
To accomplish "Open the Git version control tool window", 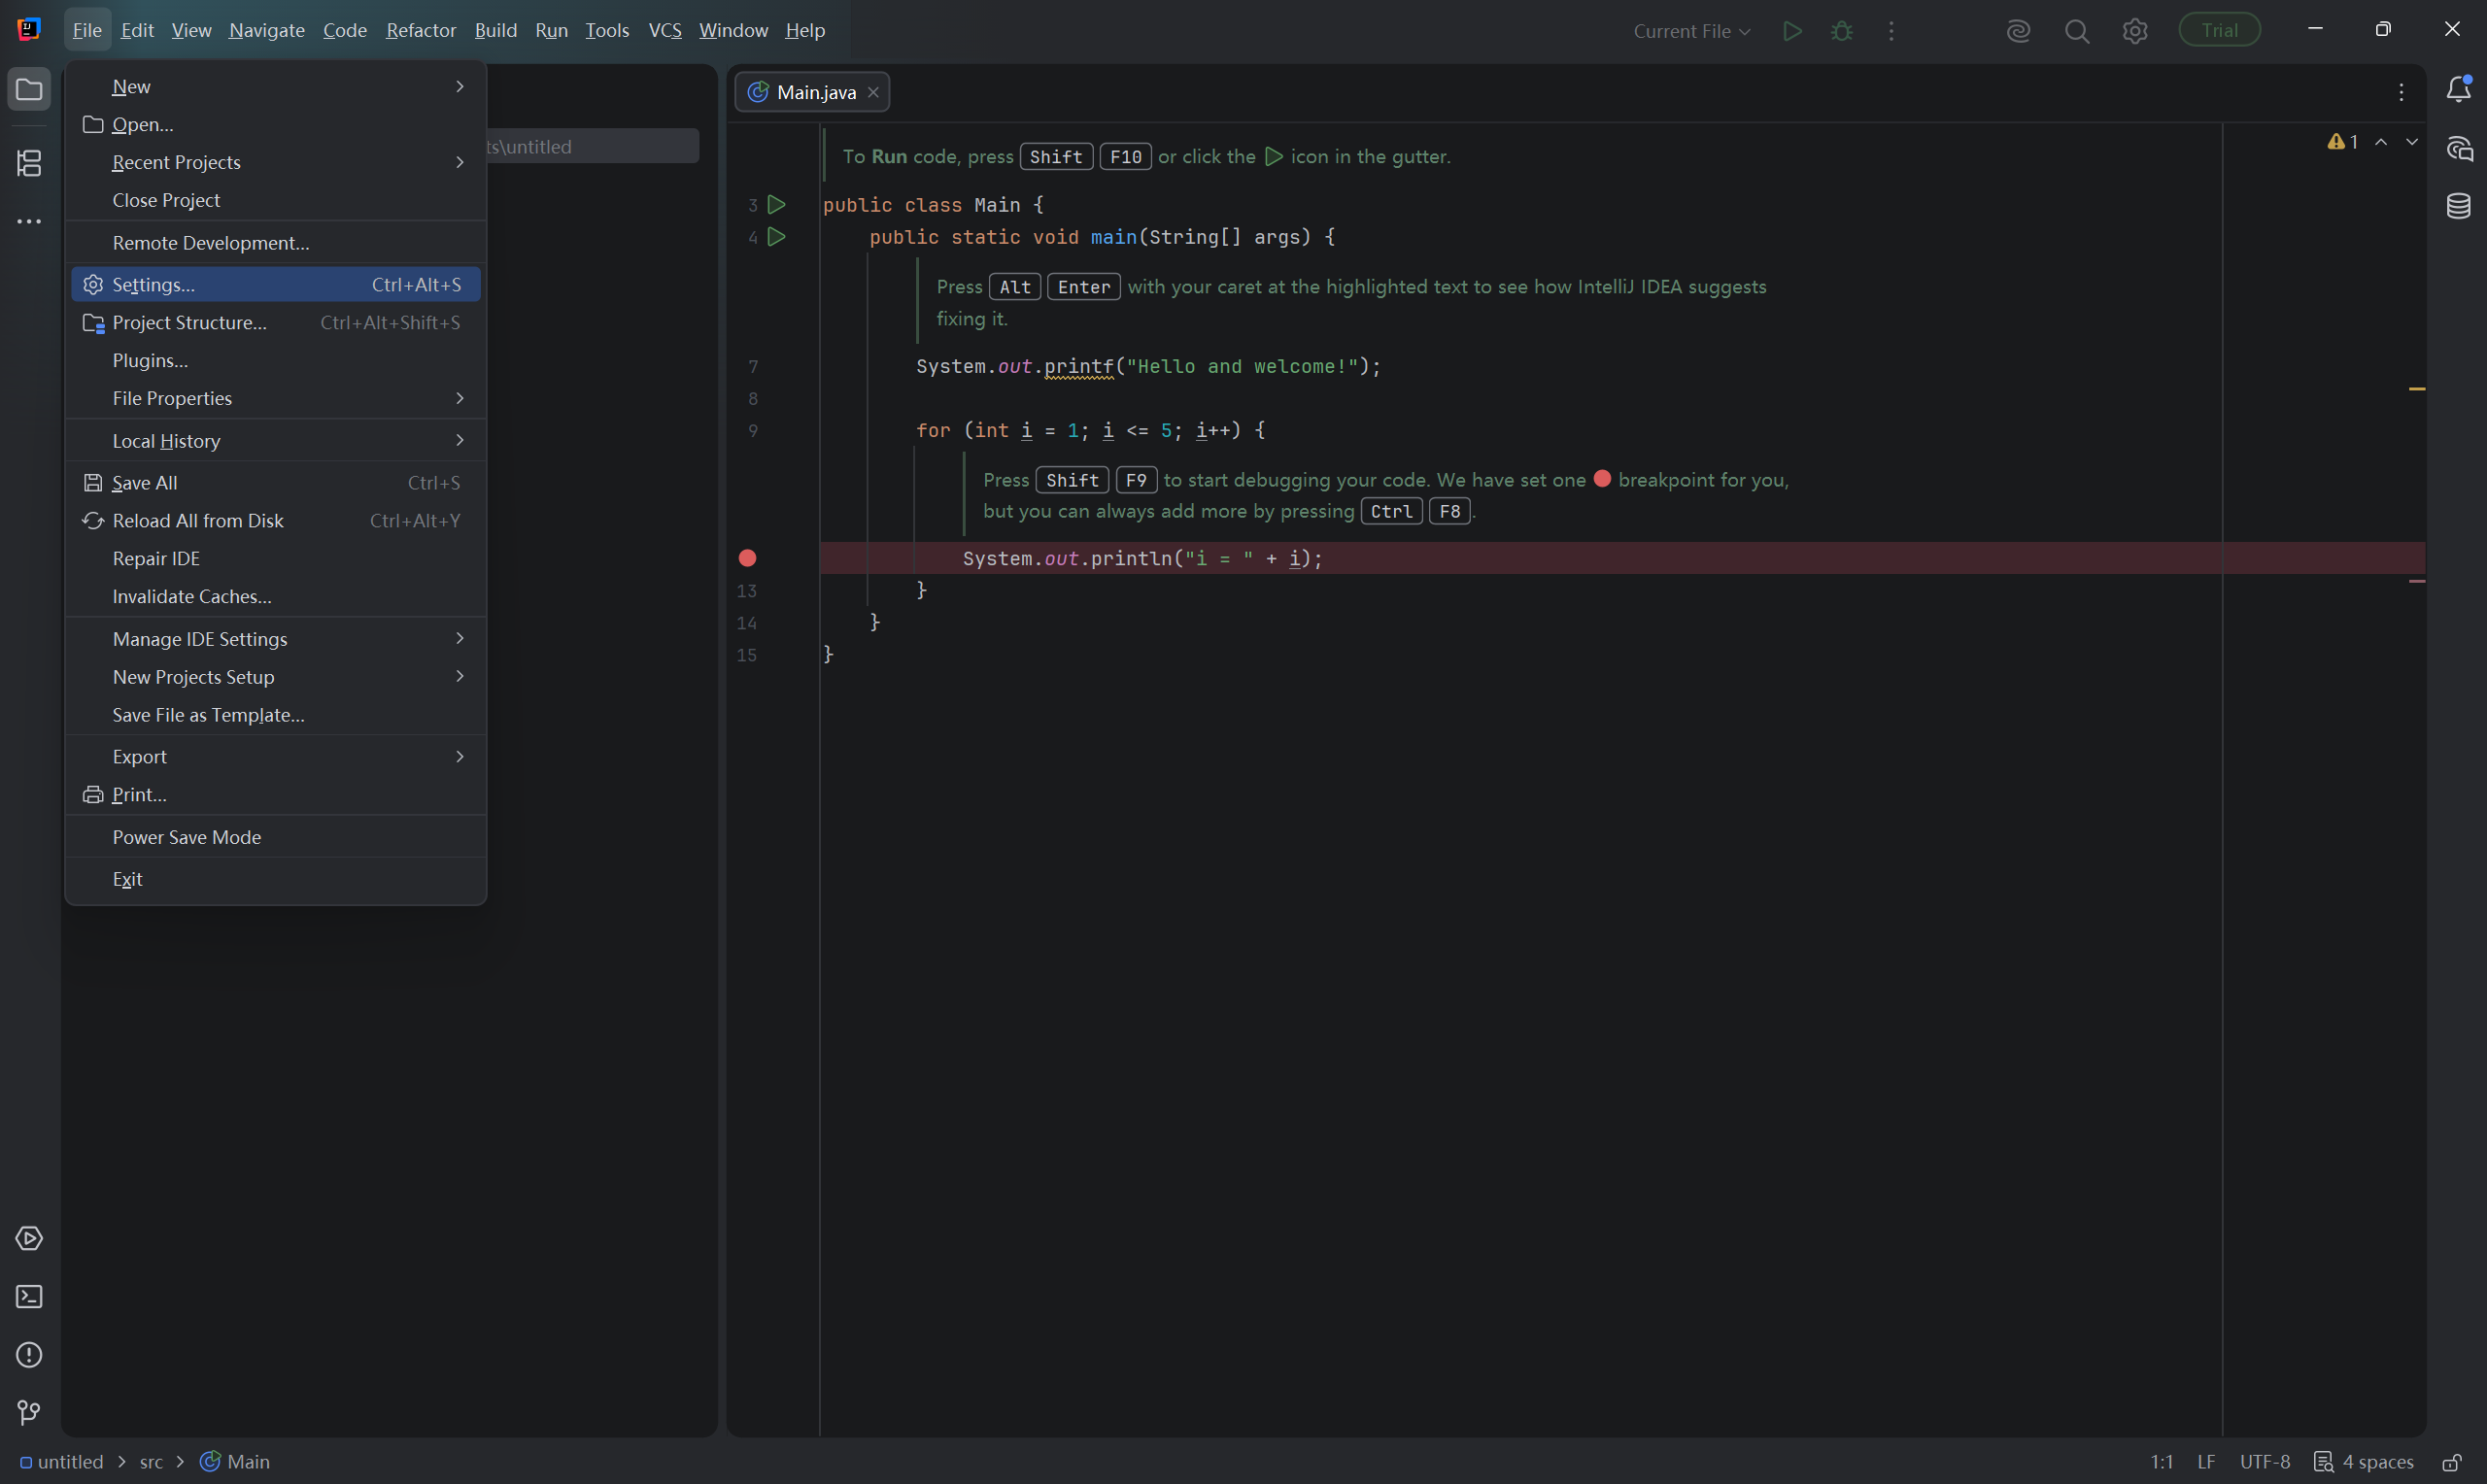I will [29, 1412].
